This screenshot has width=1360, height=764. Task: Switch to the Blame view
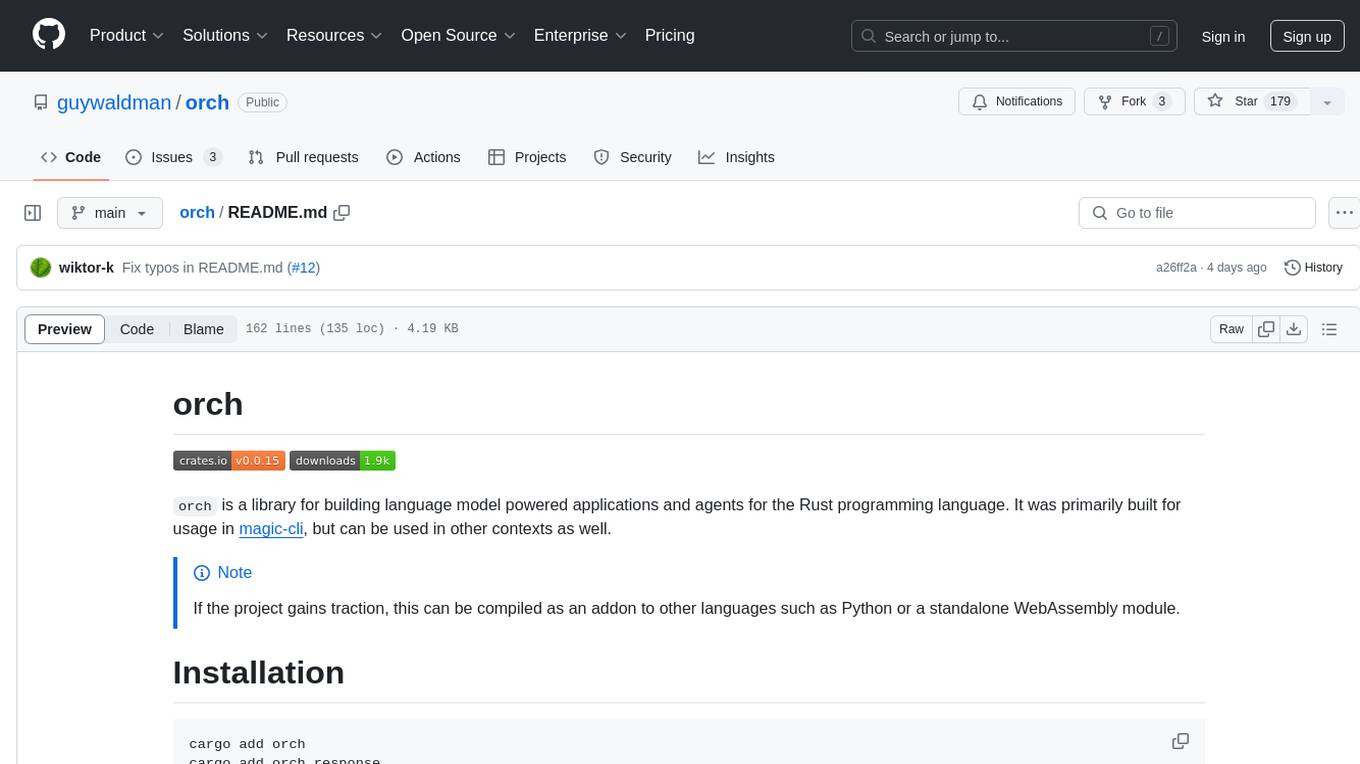[x=204, y=329]
